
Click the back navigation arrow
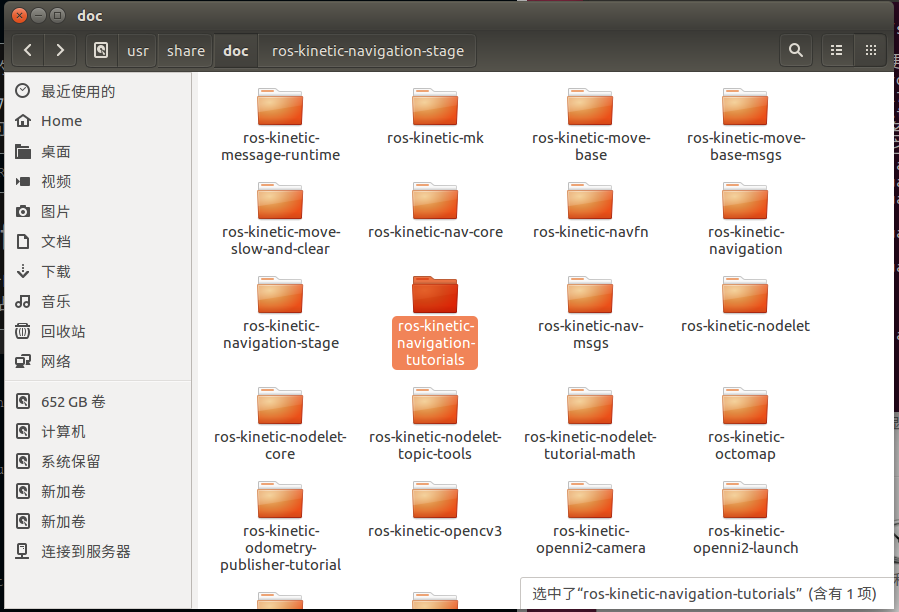pos(27,50)
